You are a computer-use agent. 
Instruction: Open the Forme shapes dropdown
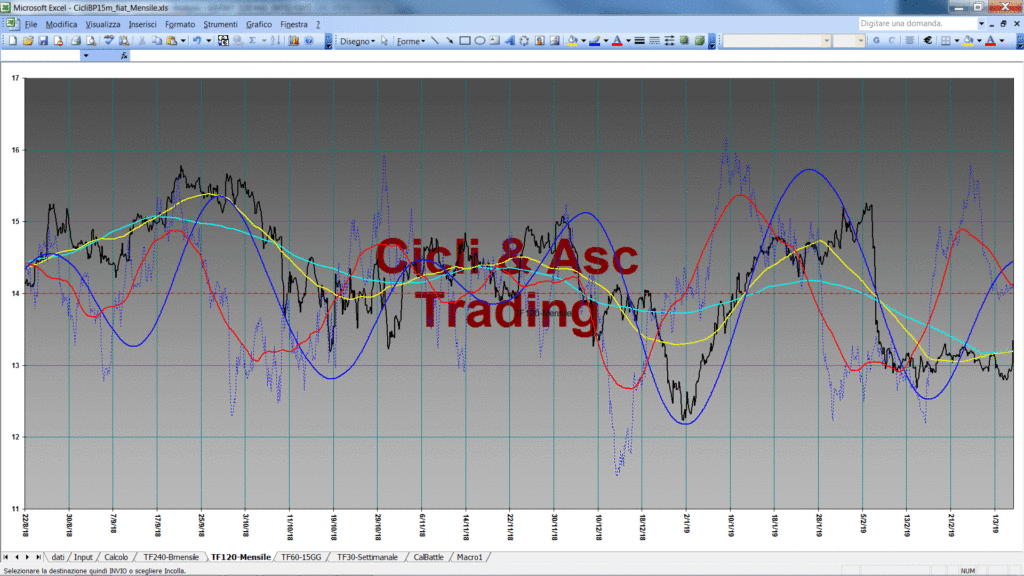[x=411, y=41]
